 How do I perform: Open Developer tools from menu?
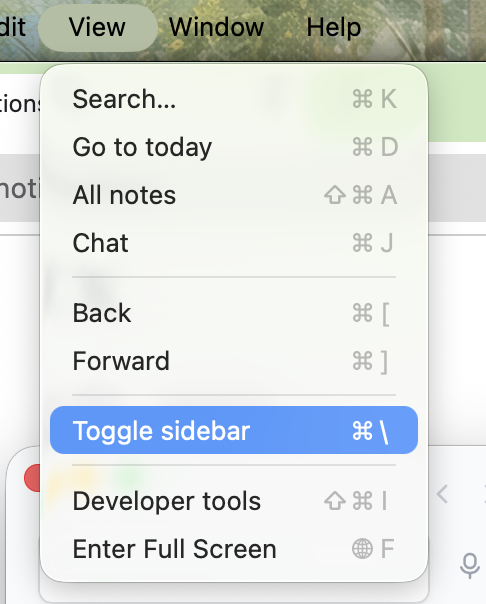click(x=234, y=501)
